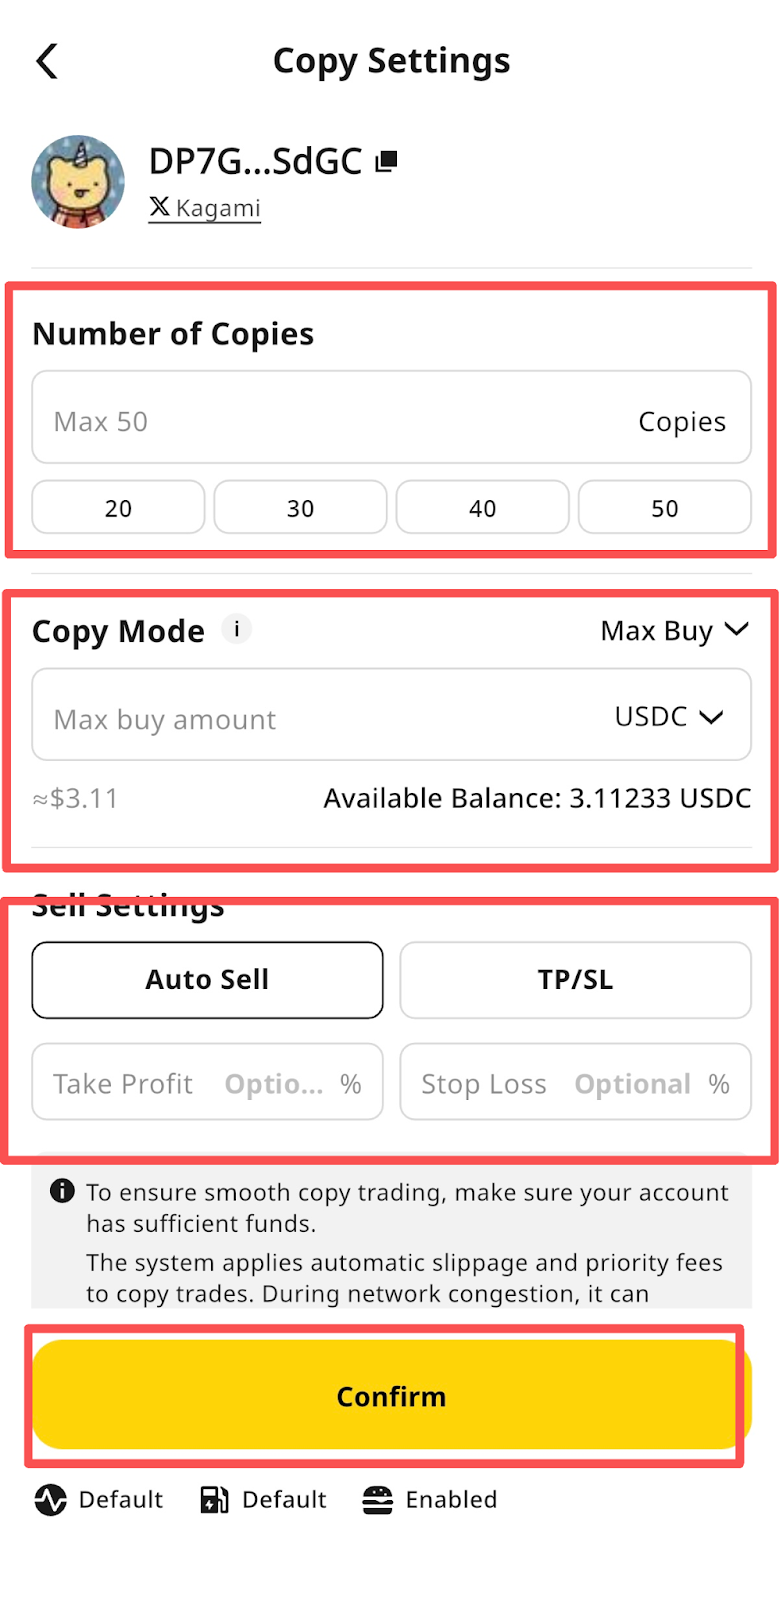Image resolution: width=783 pixels, height=1600 pixels.
Task: Switch to the TP/SL option
Action: 575,980
